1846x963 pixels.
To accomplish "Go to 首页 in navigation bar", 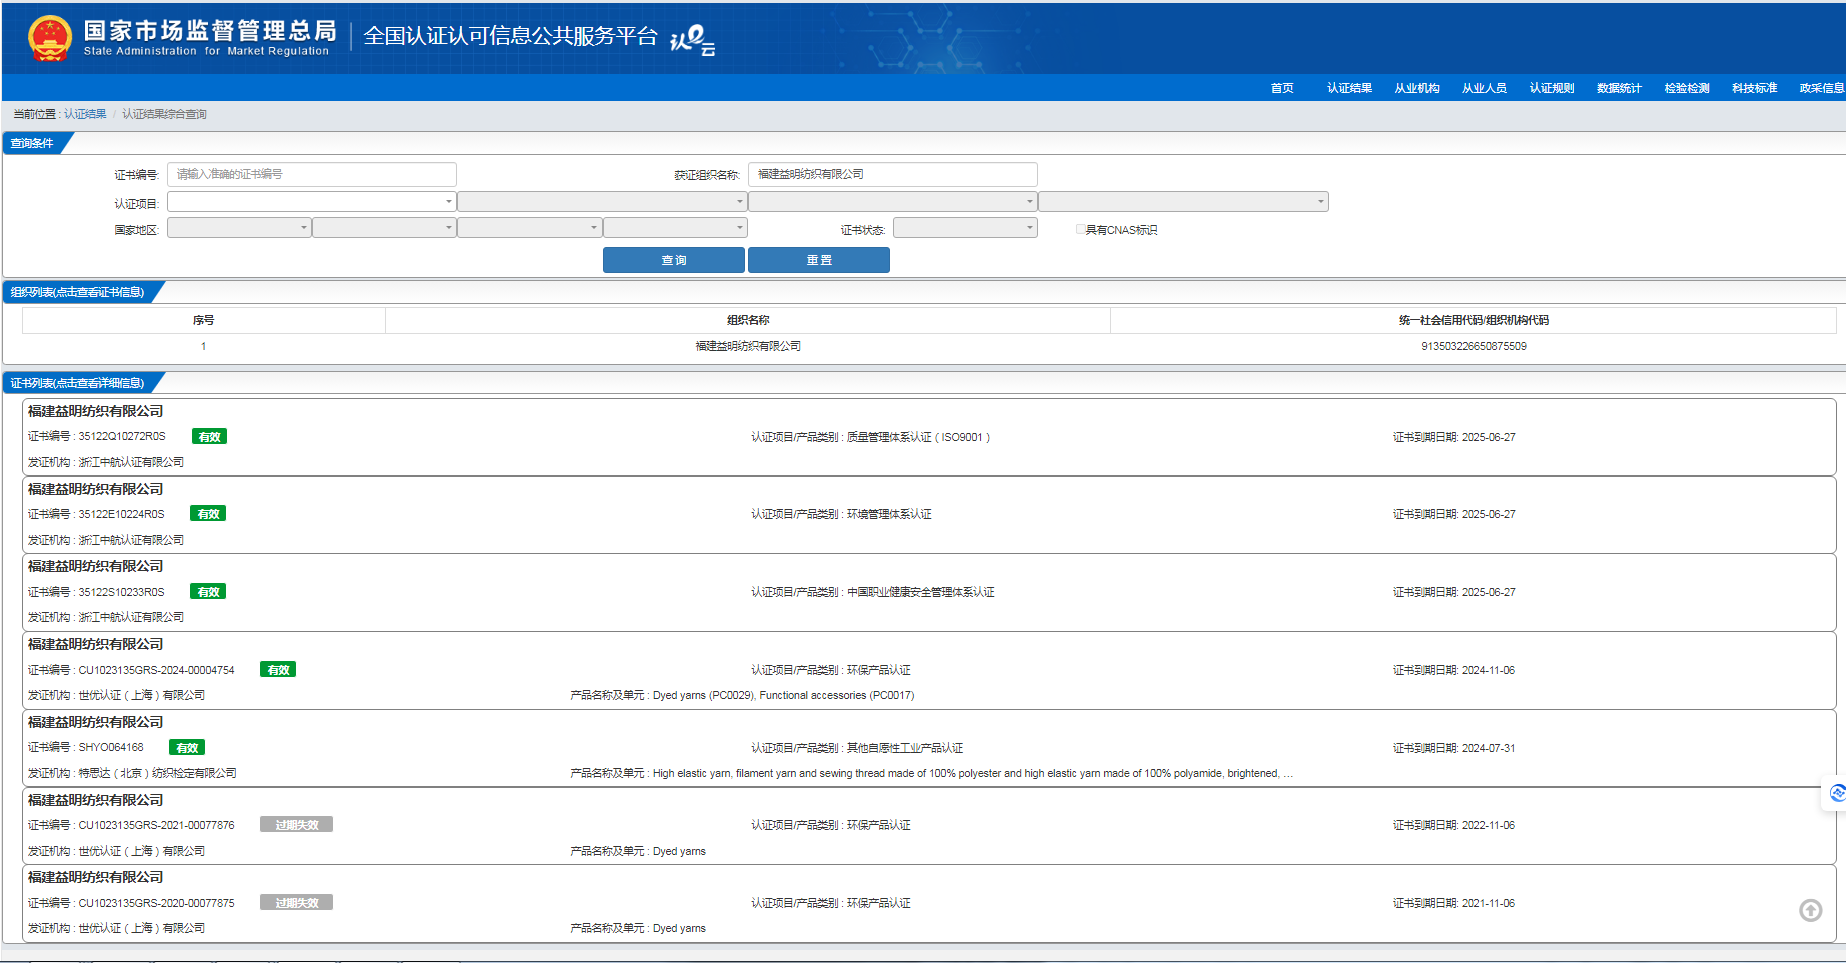I will (x=1282, y=88).
